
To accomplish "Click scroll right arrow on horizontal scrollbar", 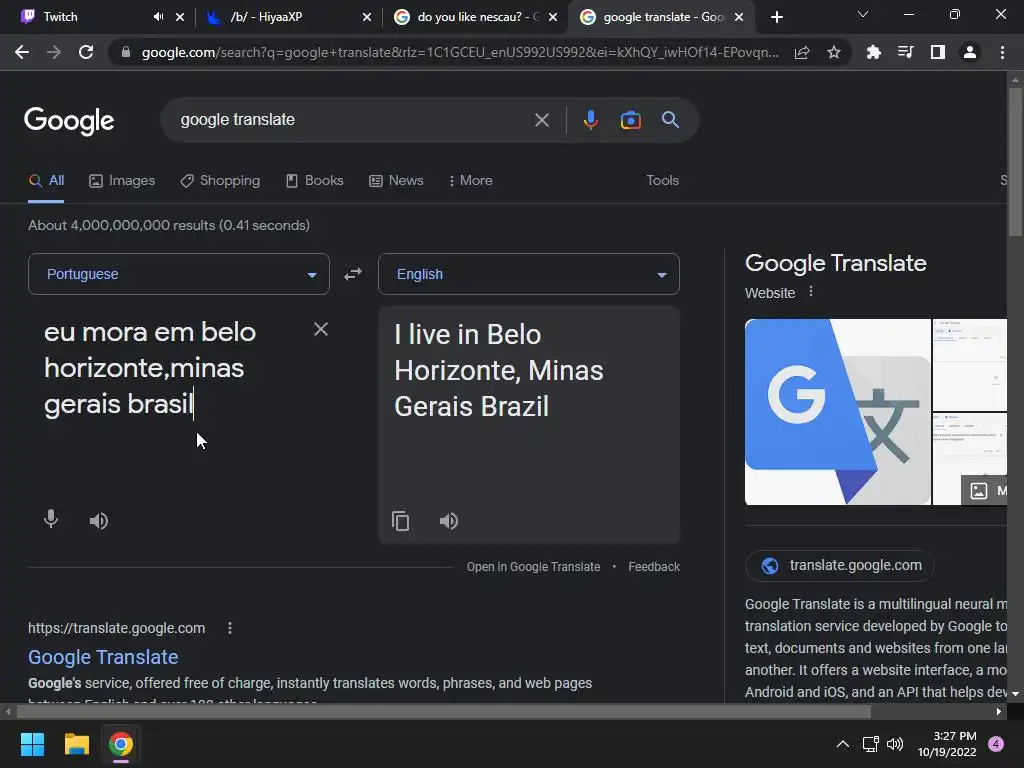I will pyautogui.click(x=999, y=712).
